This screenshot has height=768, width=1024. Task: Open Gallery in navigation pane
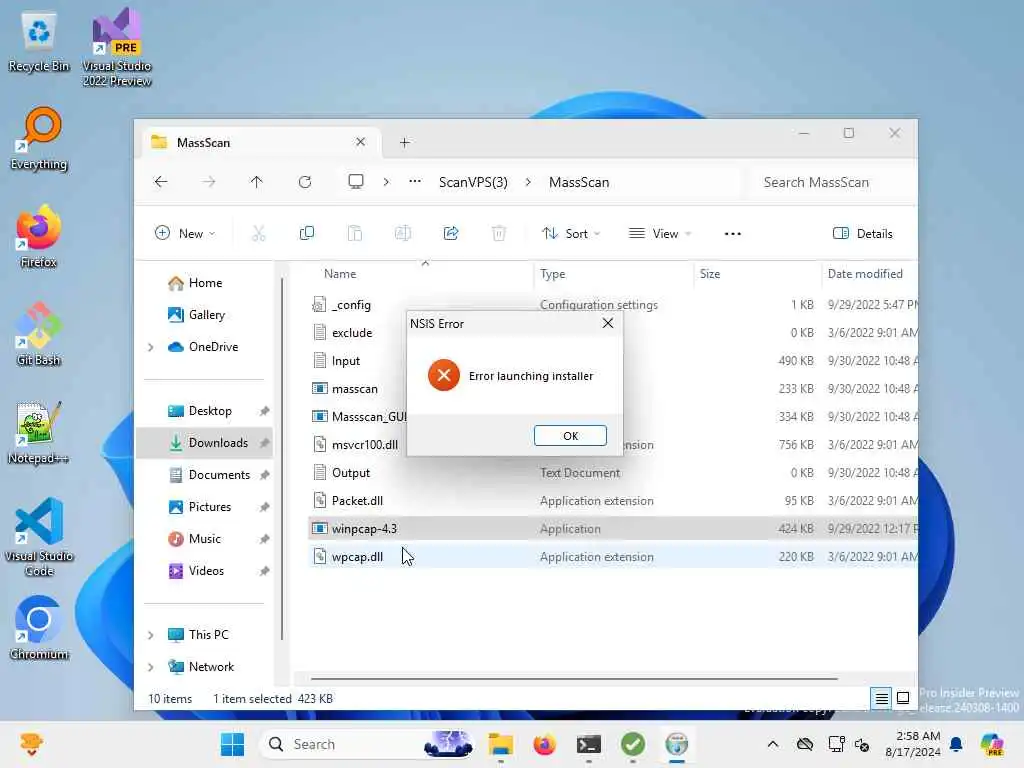tap(206, 315)
